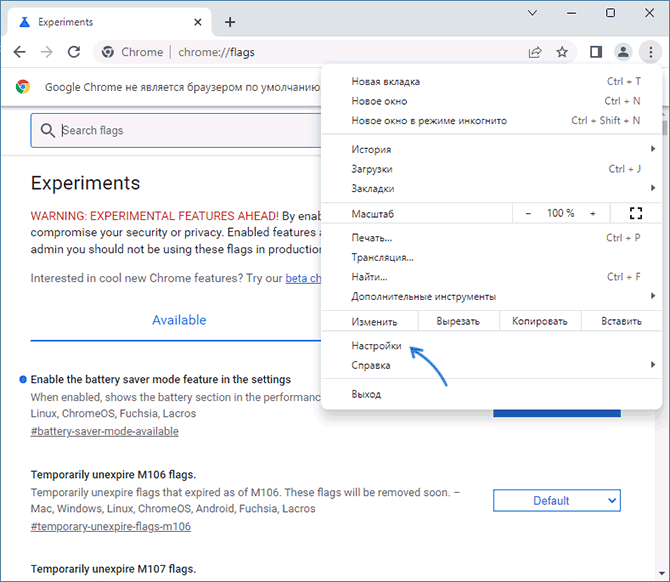Decrease zoom with minus button
This screenshot has height=582, width=670.
528,213
